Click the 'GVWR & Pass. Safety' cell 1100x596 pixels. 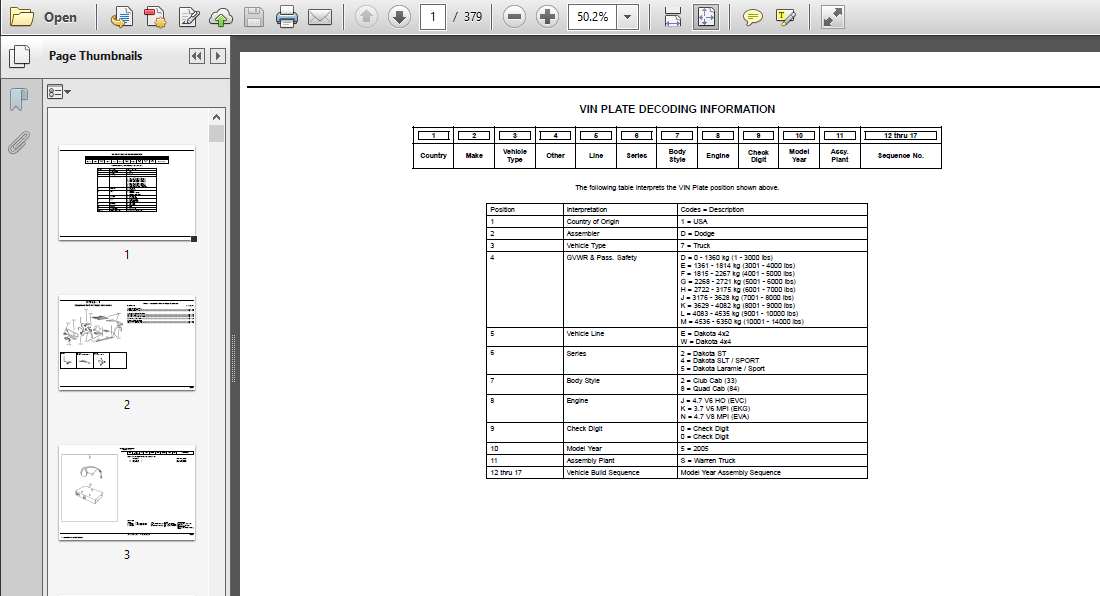pos(620,290)
